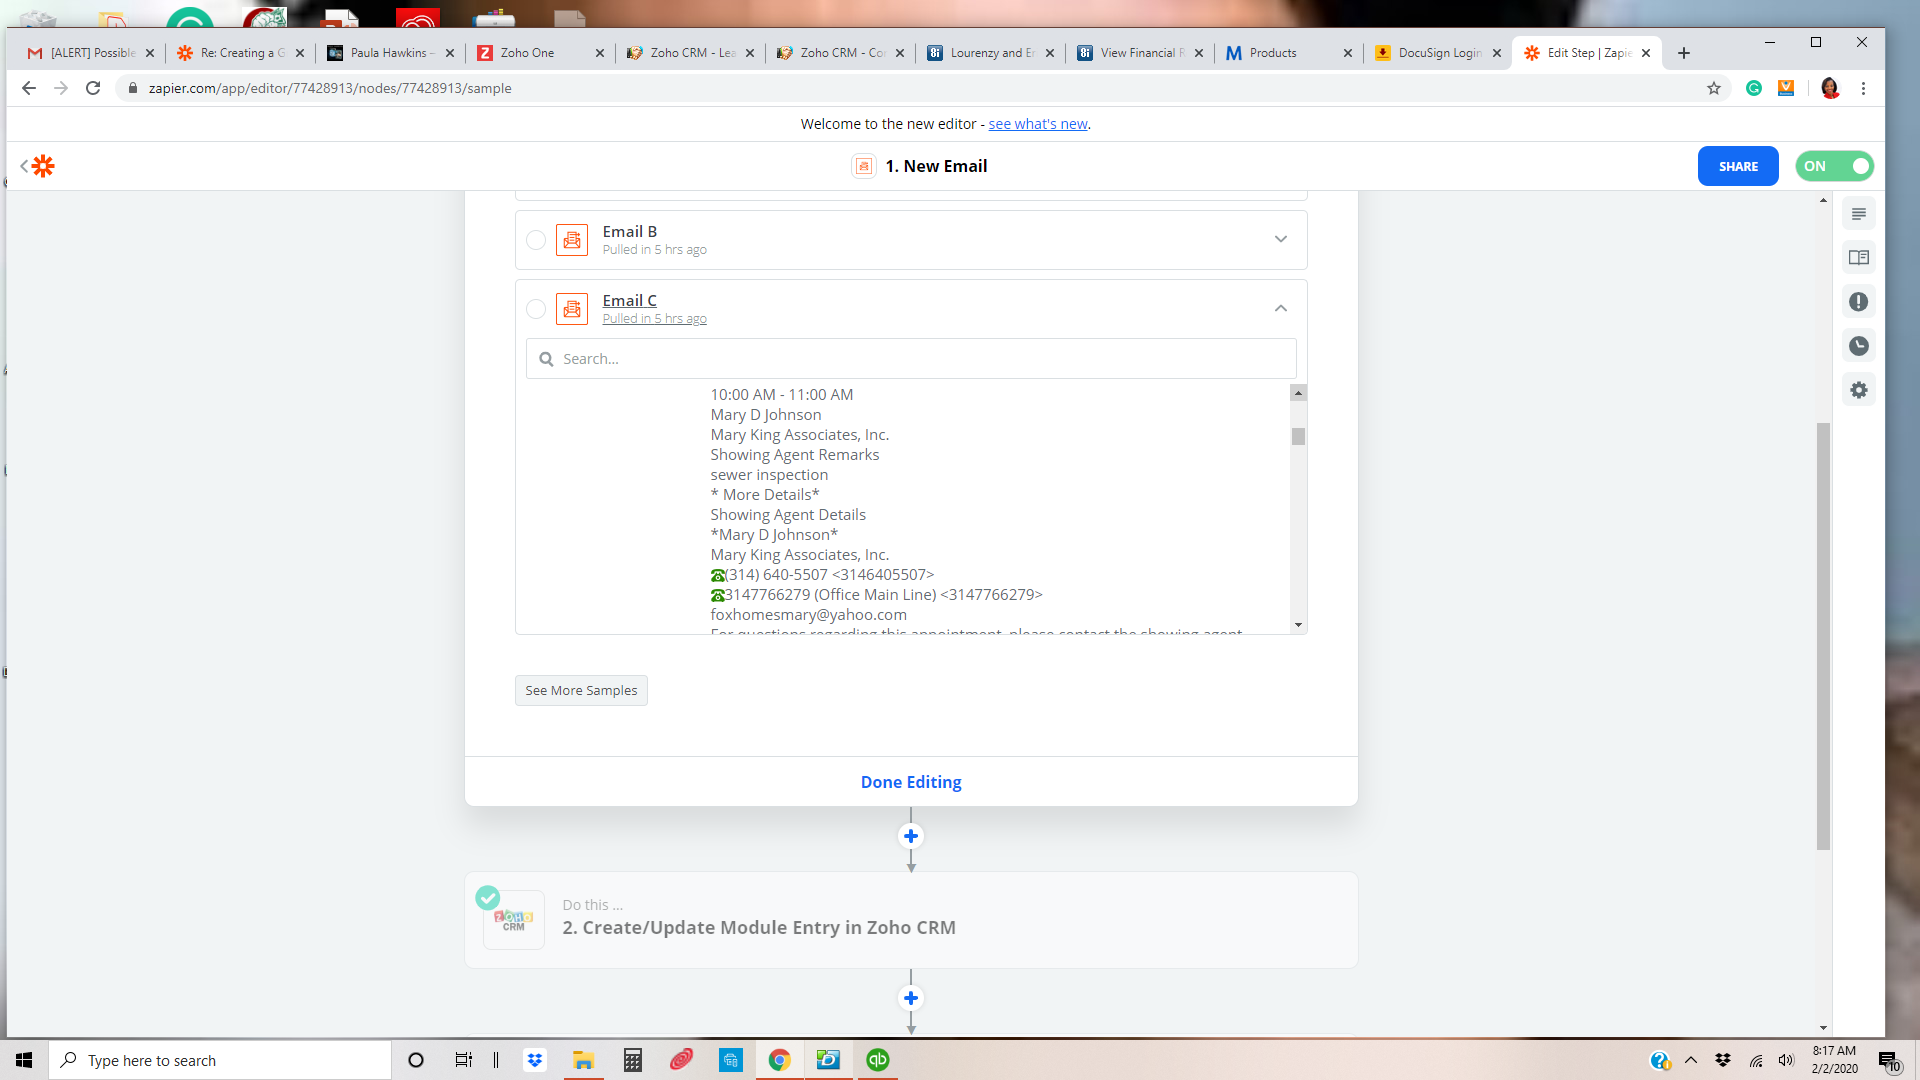
Task: Open the settings gear icon in sidebar
Action: point(1859,390)
